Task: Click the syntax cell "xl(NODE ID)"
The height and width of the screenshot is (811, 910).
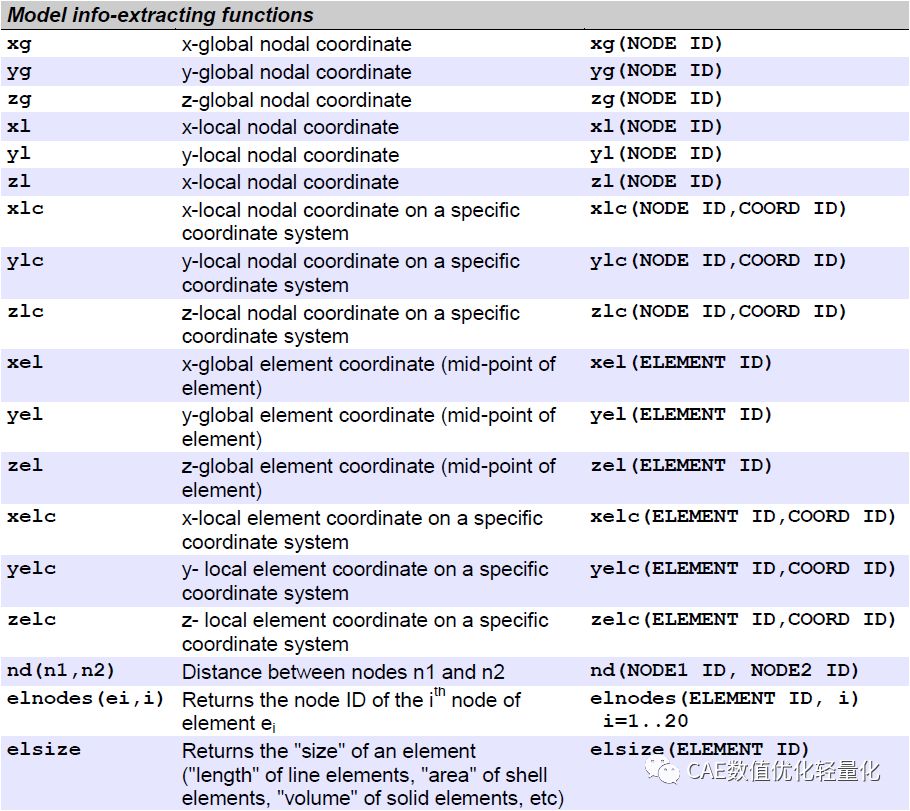Action: click(656, 126)
